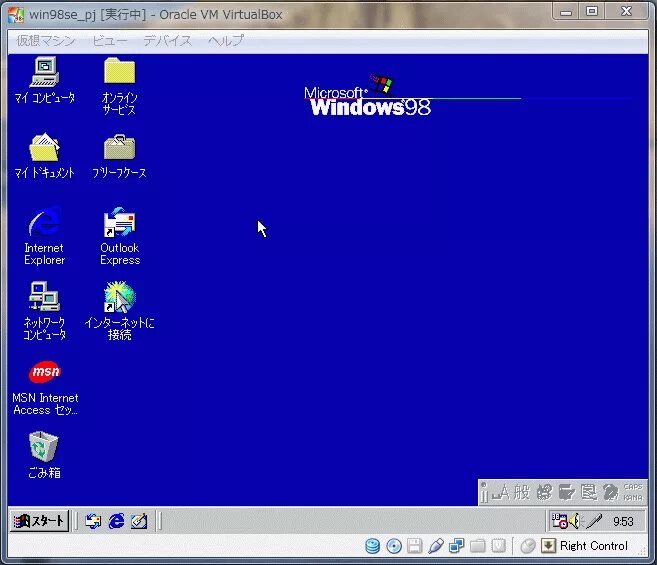Toggle CAPS on the IME toolbar
Viewport: 657px width, 565px height.
point(633,487)
